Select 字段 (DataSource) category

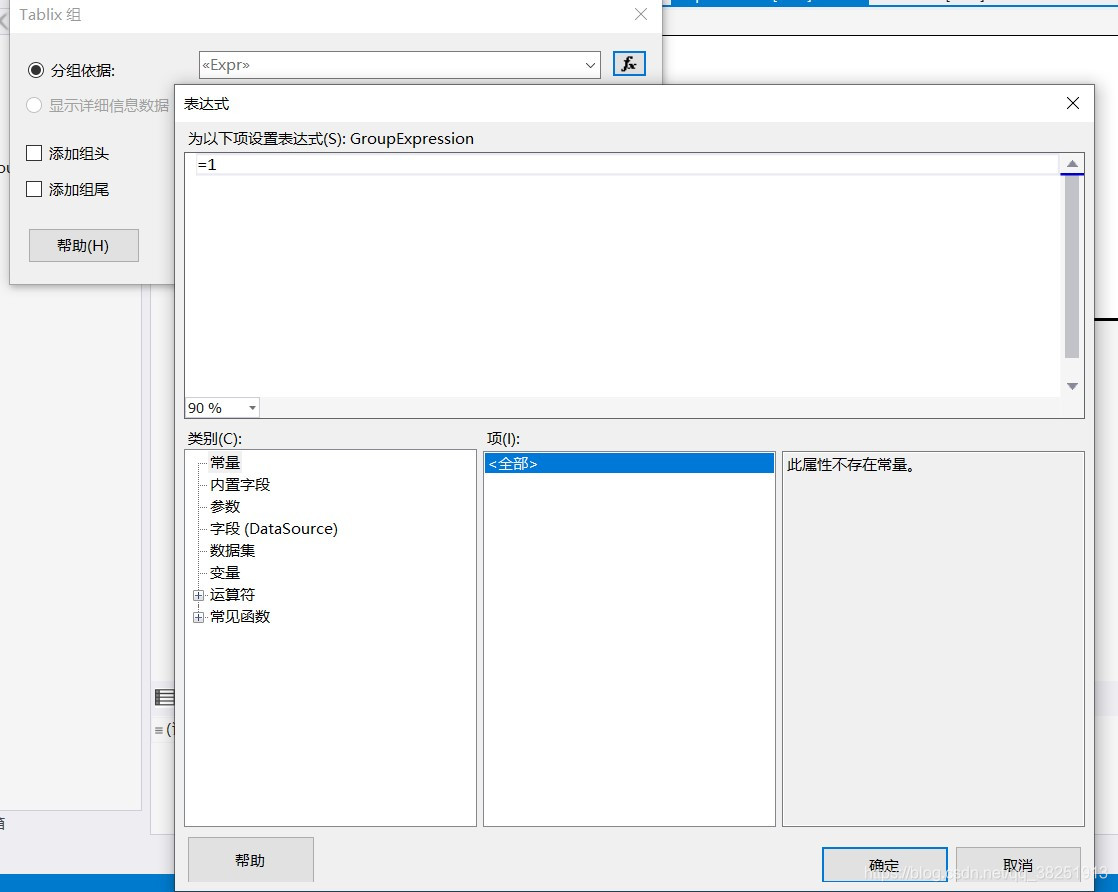270,528
